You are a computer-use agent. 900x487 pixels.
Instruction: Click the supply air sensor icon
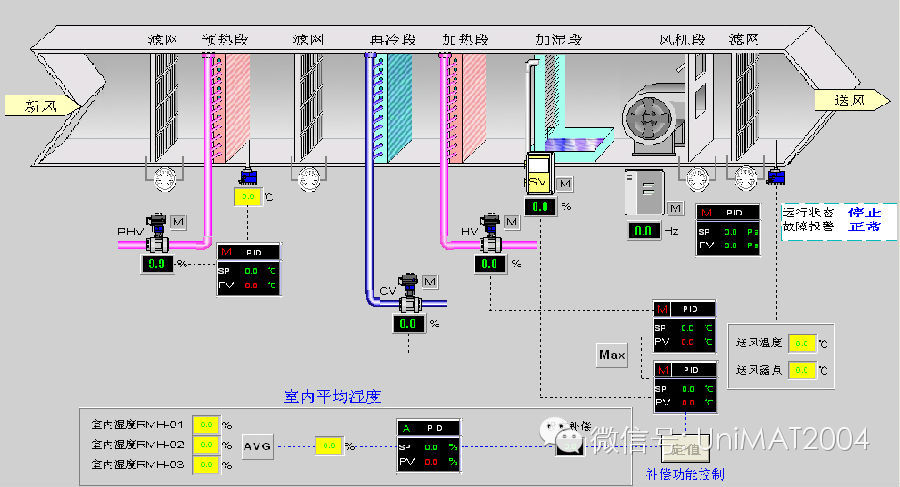[776, 178]
